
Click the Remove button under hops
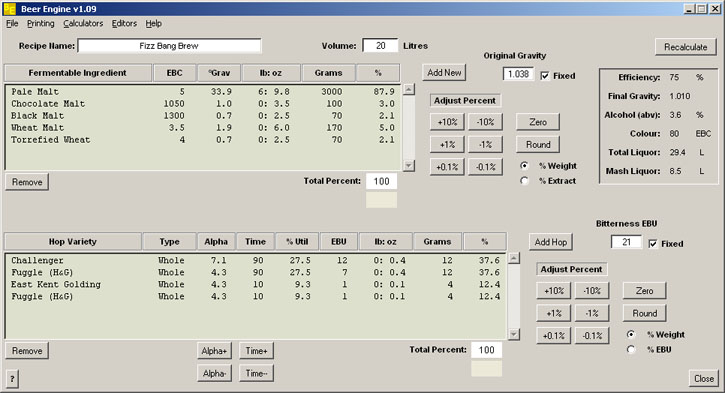tap(27, 351)
